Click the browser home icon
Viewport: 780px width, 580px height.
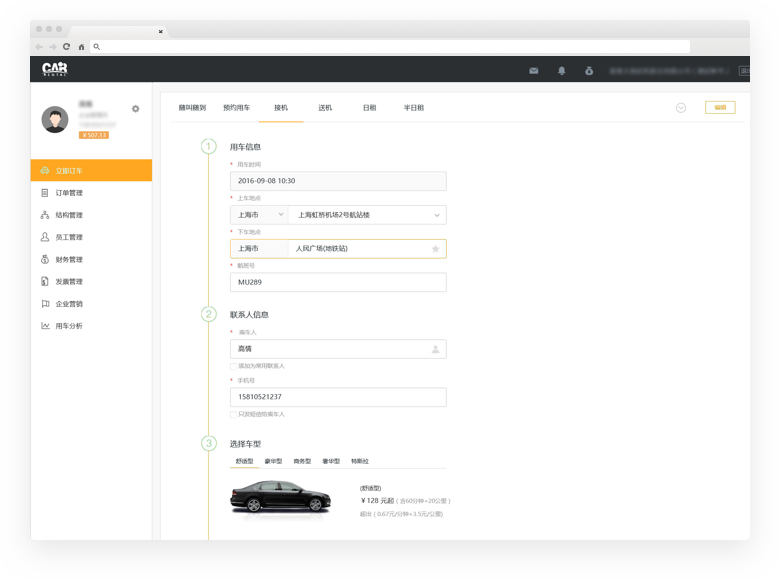(x=81, y=47)
